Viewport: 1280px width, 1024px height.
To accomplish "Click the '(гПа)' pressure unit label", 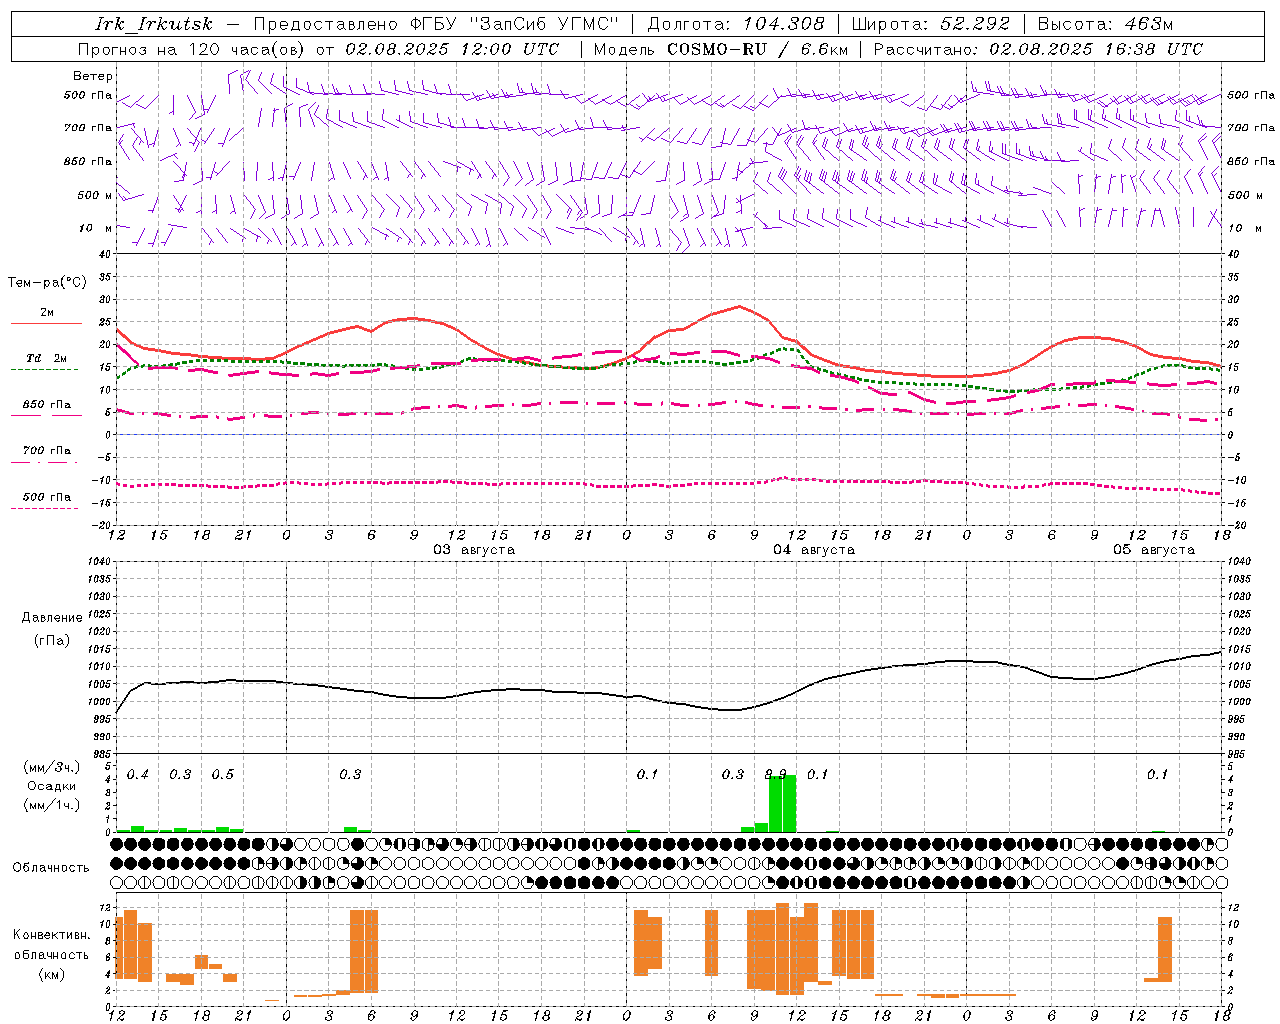I will pos(52,641).
